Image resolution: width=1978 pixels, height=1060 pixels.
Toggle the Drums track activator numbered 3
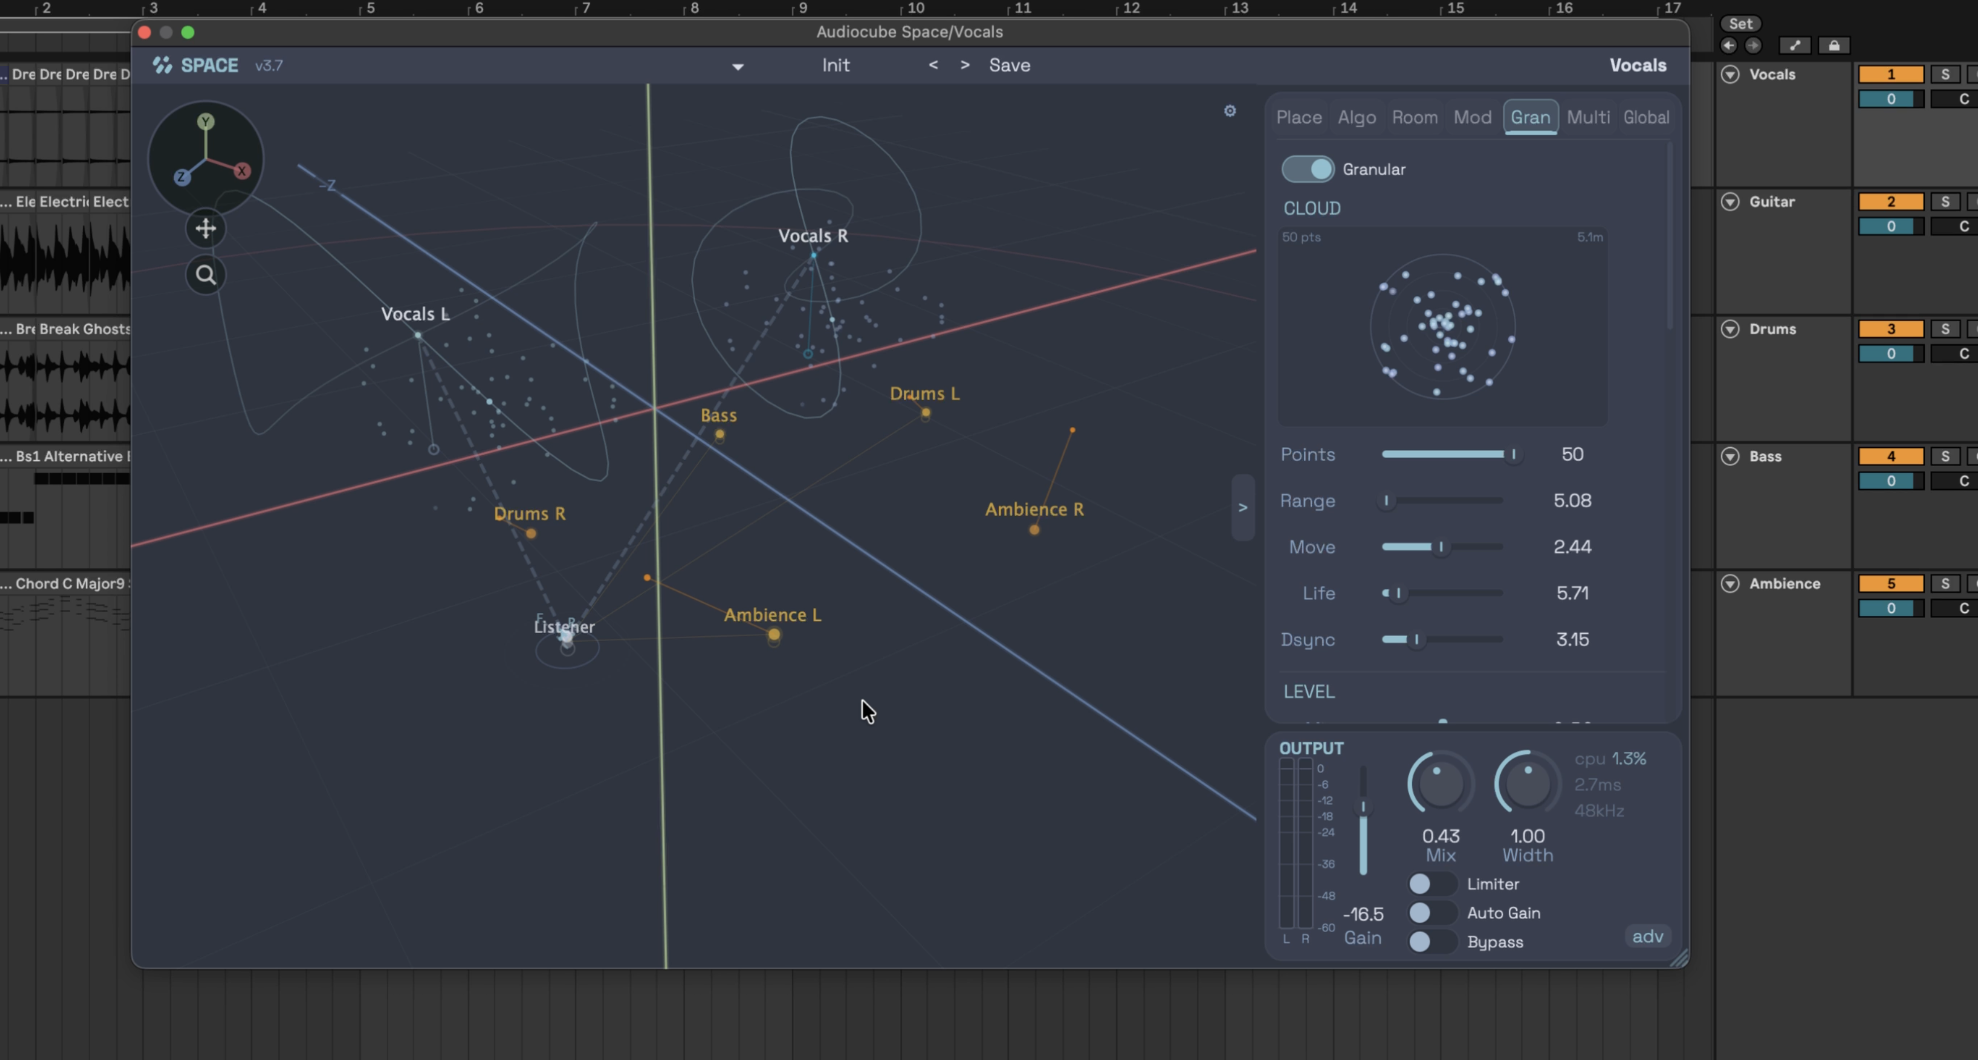1891,329
